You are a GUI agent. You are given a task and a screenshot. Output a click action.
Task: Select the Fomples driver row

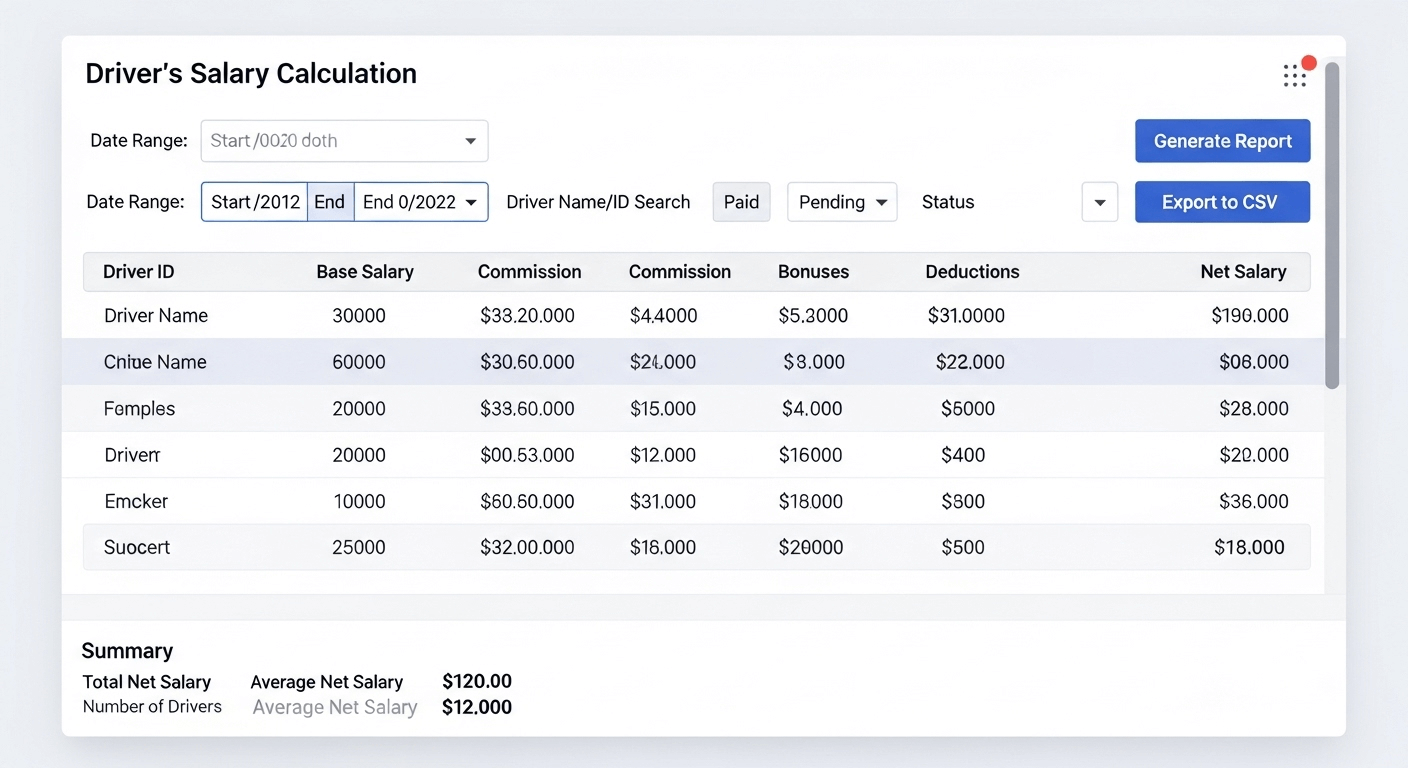[x=140, y=409]
